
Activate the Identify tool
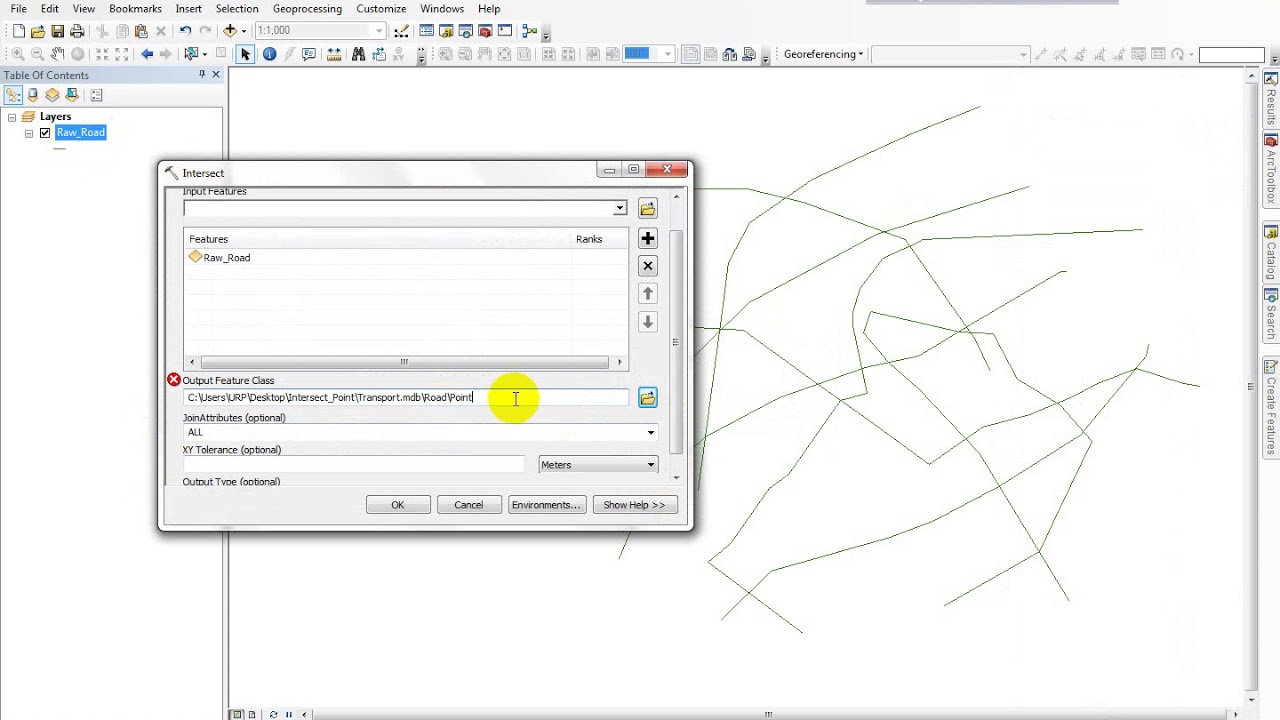pos(269,54)
